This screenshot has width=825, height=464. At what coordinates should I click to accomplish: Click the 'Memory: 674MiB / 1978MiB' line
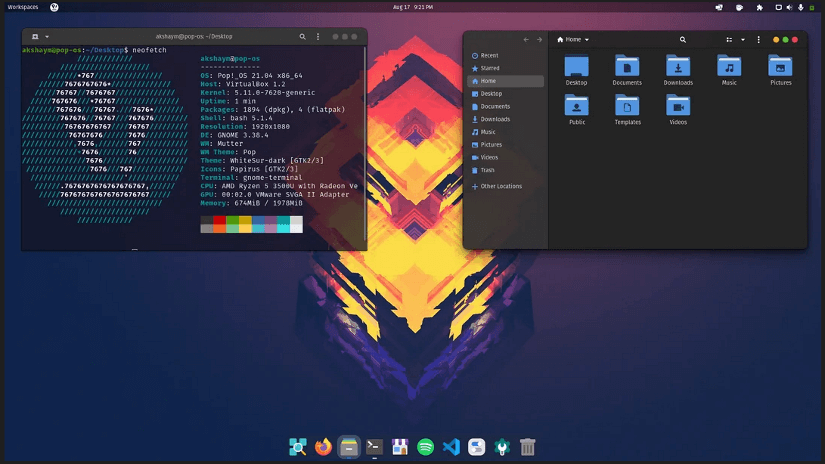251,203
